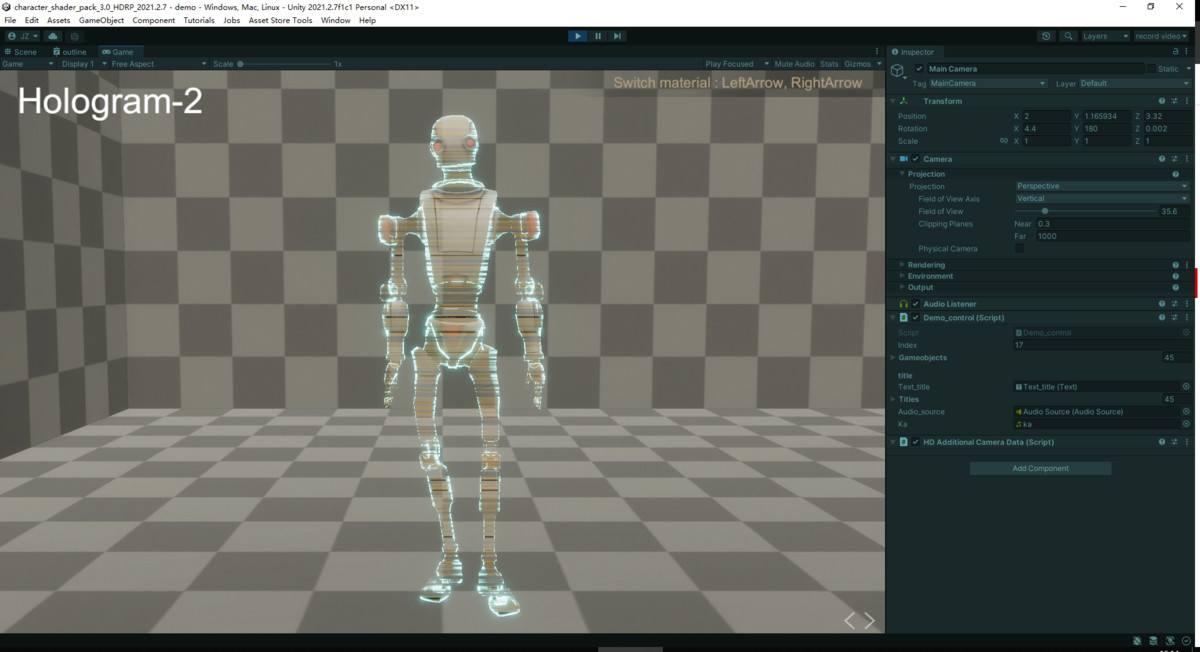1200x652 pixels.
Task: Pause the game playback
Action: point(597,35)
